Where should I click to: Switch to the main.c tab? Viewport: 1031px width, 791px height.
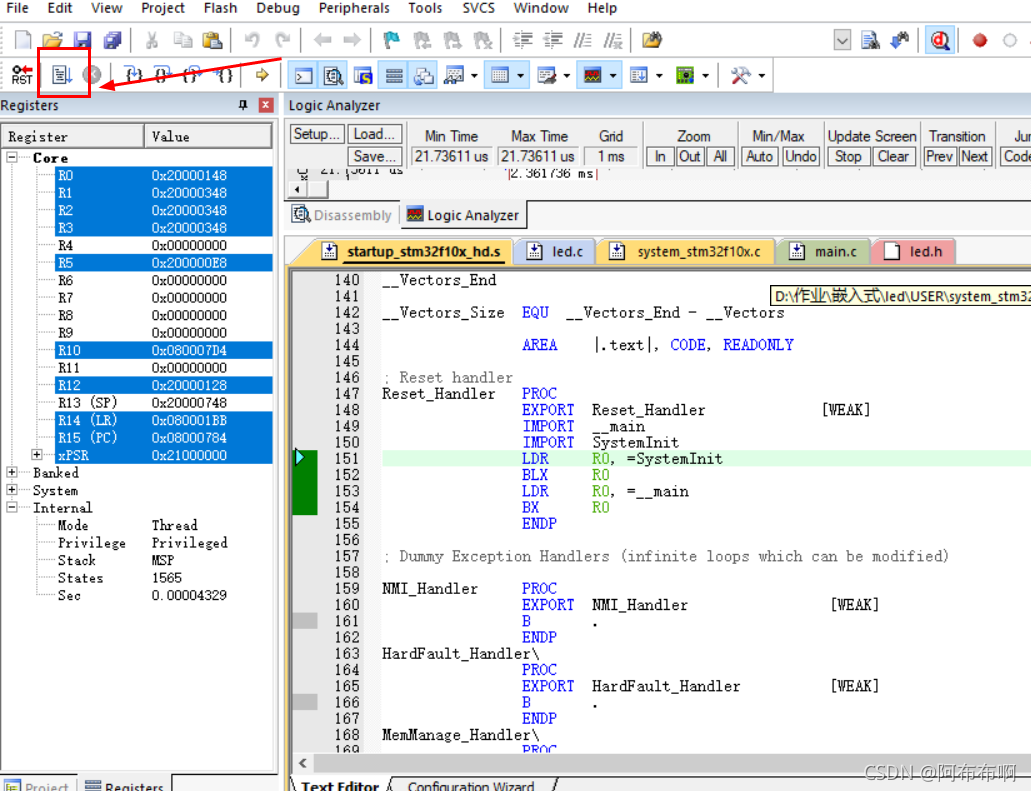[824, 251]
